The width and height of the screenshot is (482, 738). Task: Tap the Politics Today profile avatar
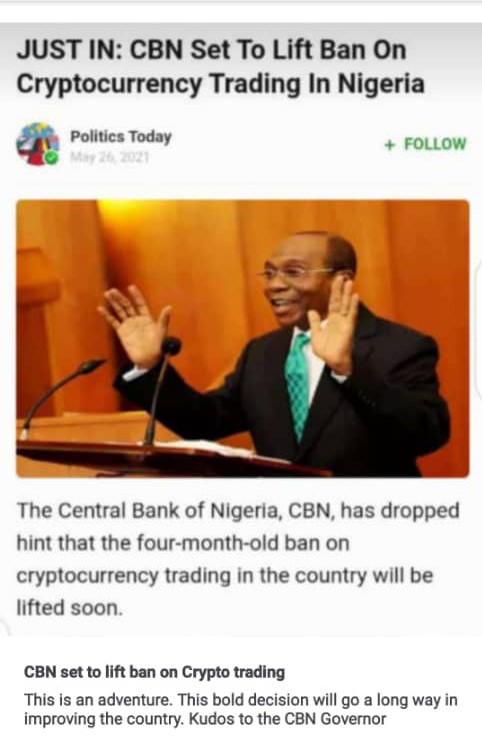pos(38,144)
